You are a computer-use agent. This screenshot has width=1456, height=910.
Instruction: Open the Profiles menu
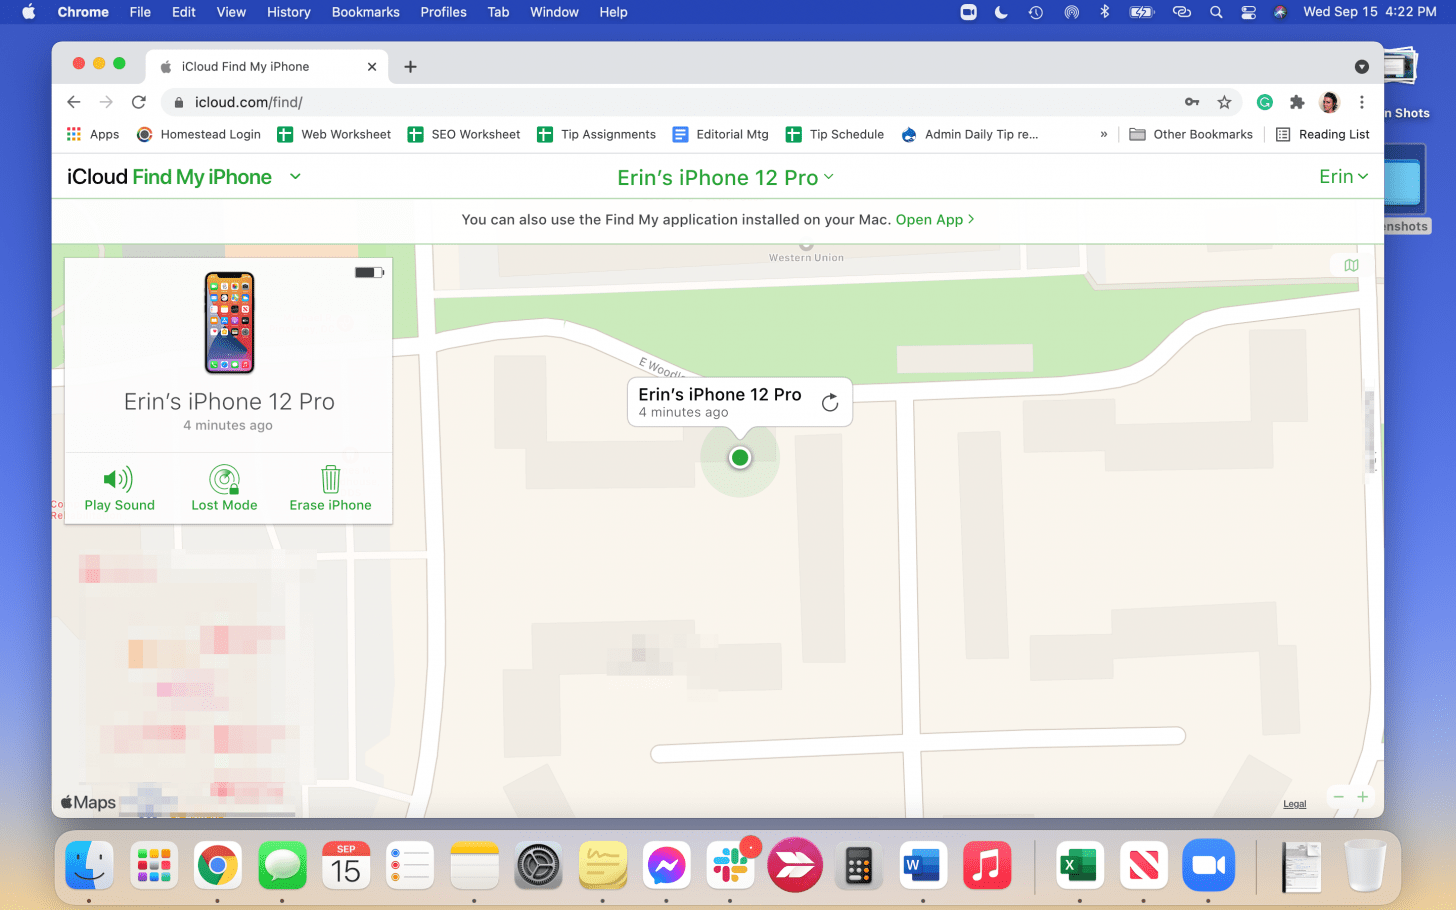[444, 12]
